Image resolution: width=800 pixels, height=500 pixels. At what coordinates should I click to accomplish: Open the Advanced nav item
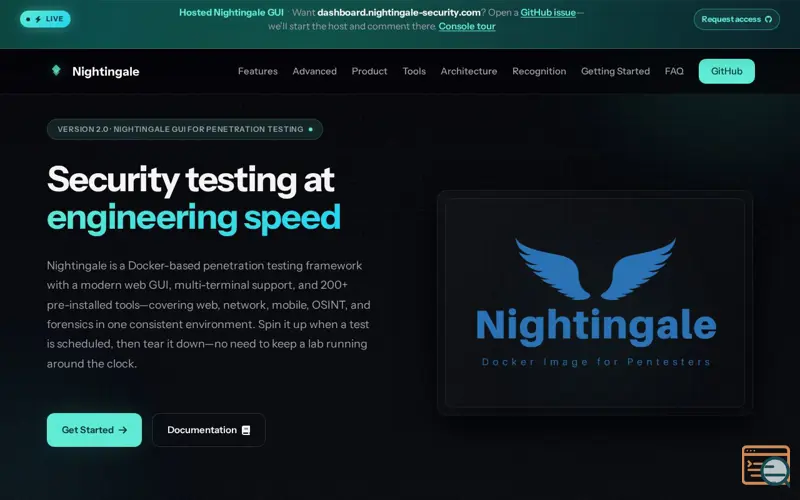pos(314,71)
